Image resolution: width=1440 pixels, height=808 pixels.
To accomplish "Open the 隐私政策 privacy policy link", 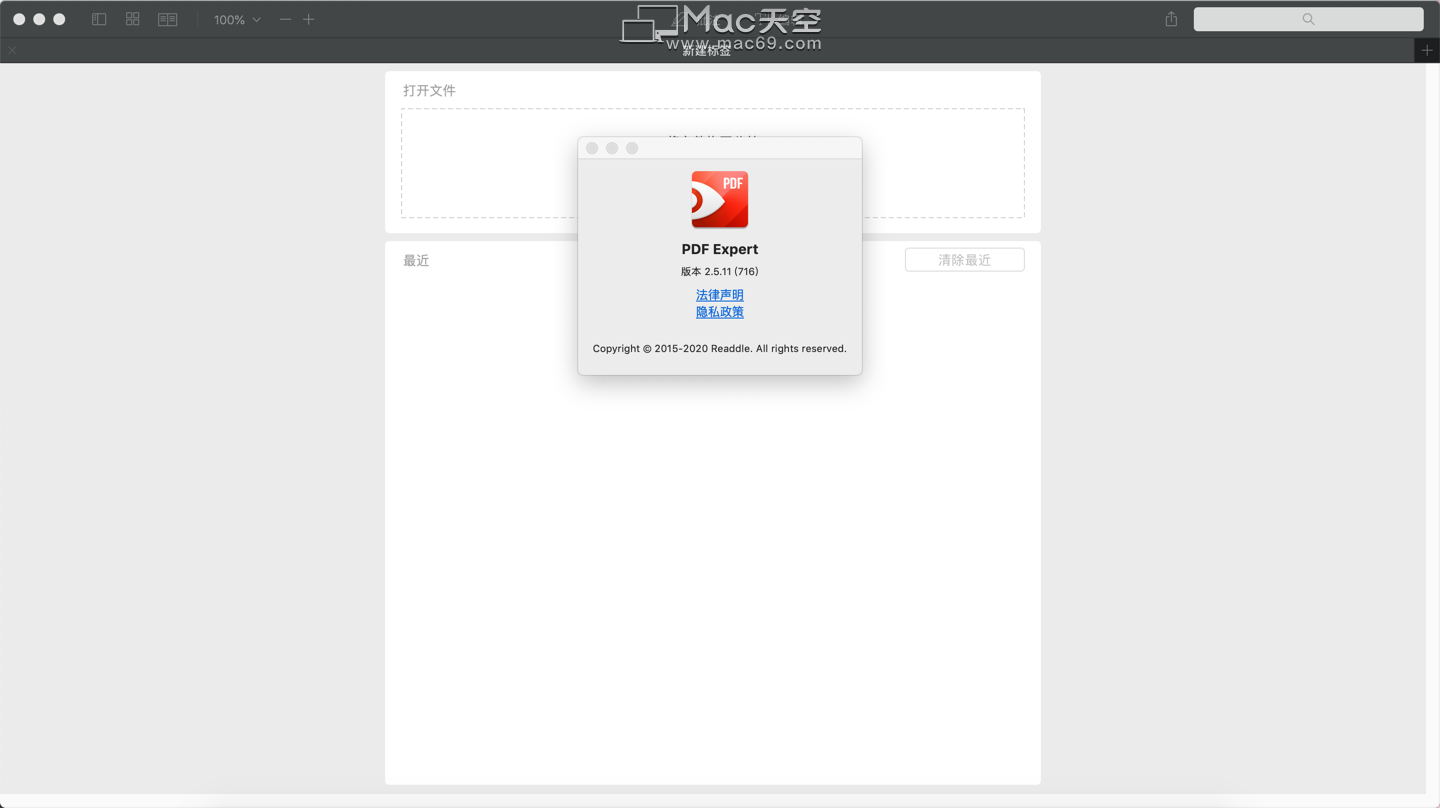I will tap(720, 312).
